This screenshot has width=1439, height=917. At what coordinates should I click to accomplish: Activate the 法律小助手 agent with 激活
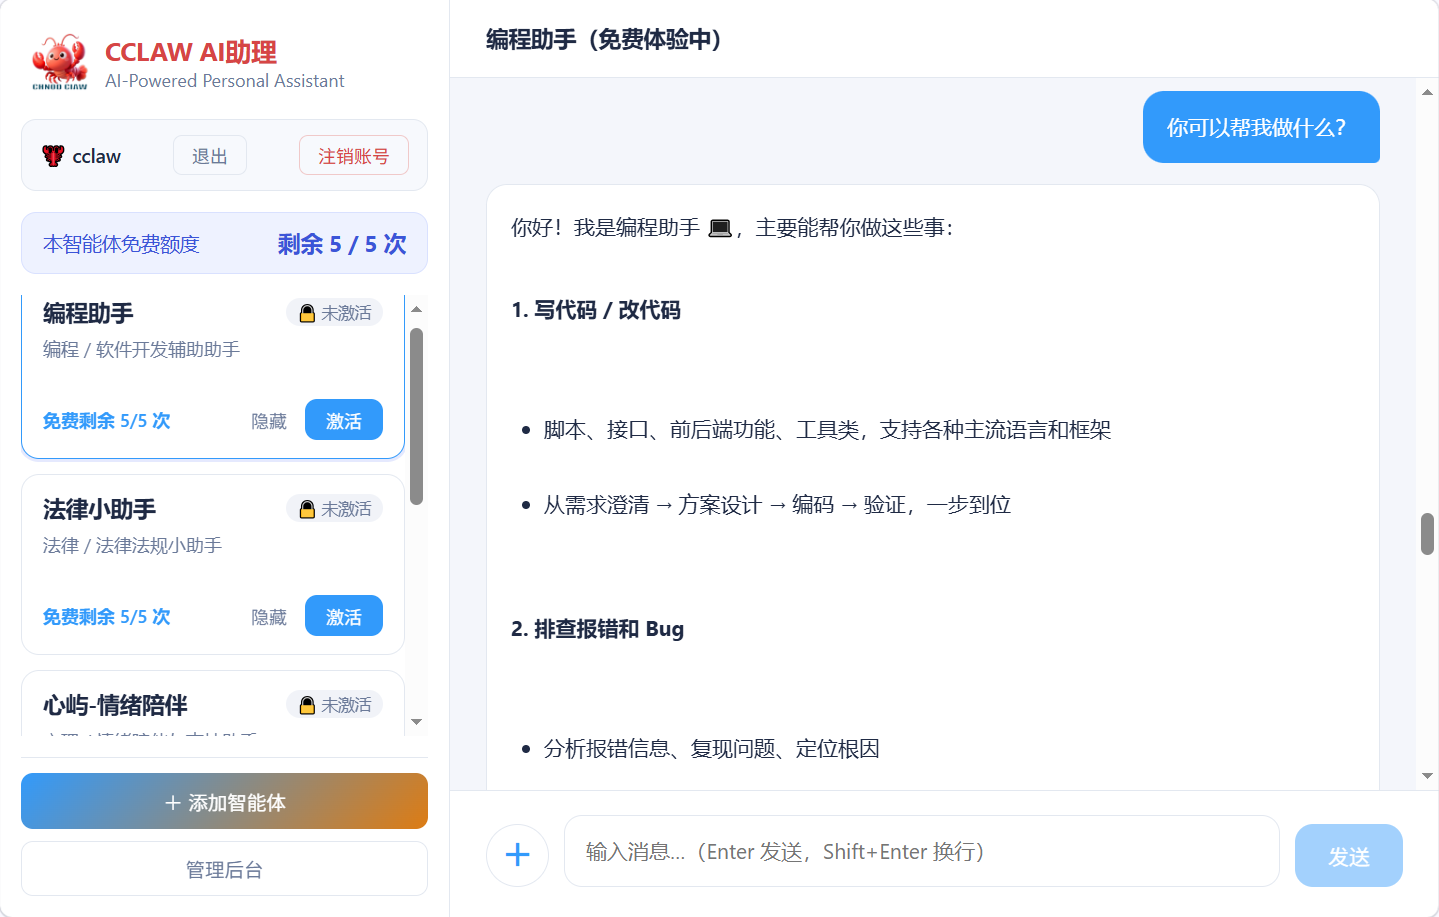tap(344, 616)
